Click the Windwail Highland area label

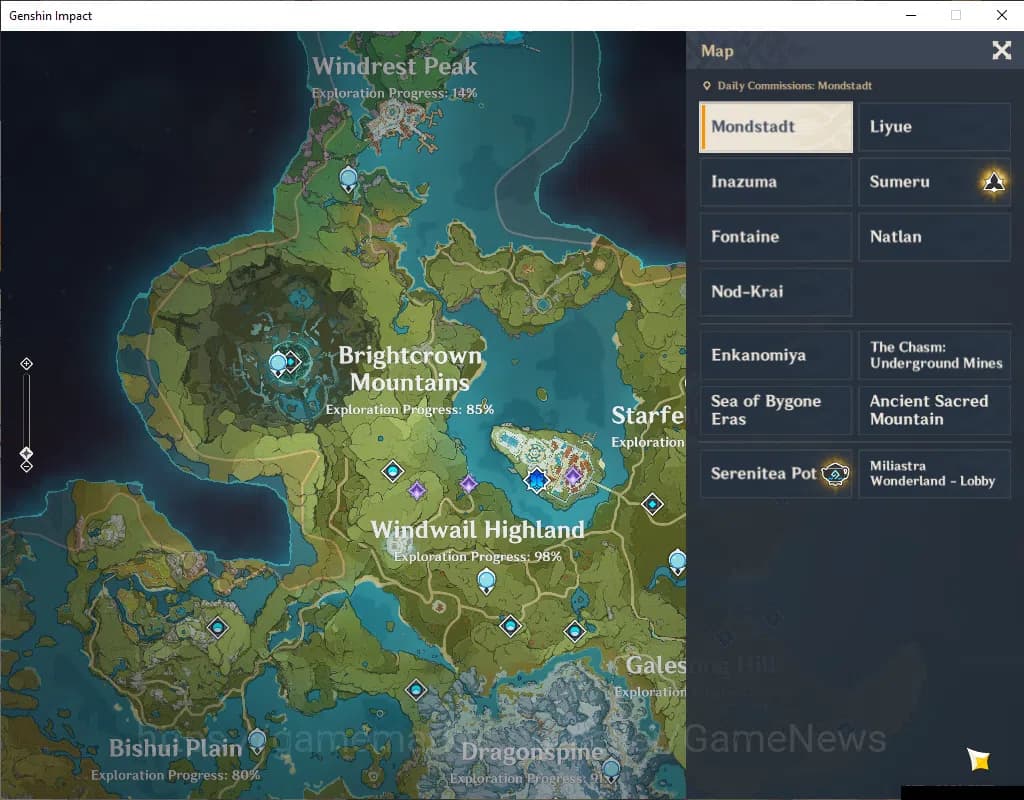pyautogui.click(x=477, y=529)
